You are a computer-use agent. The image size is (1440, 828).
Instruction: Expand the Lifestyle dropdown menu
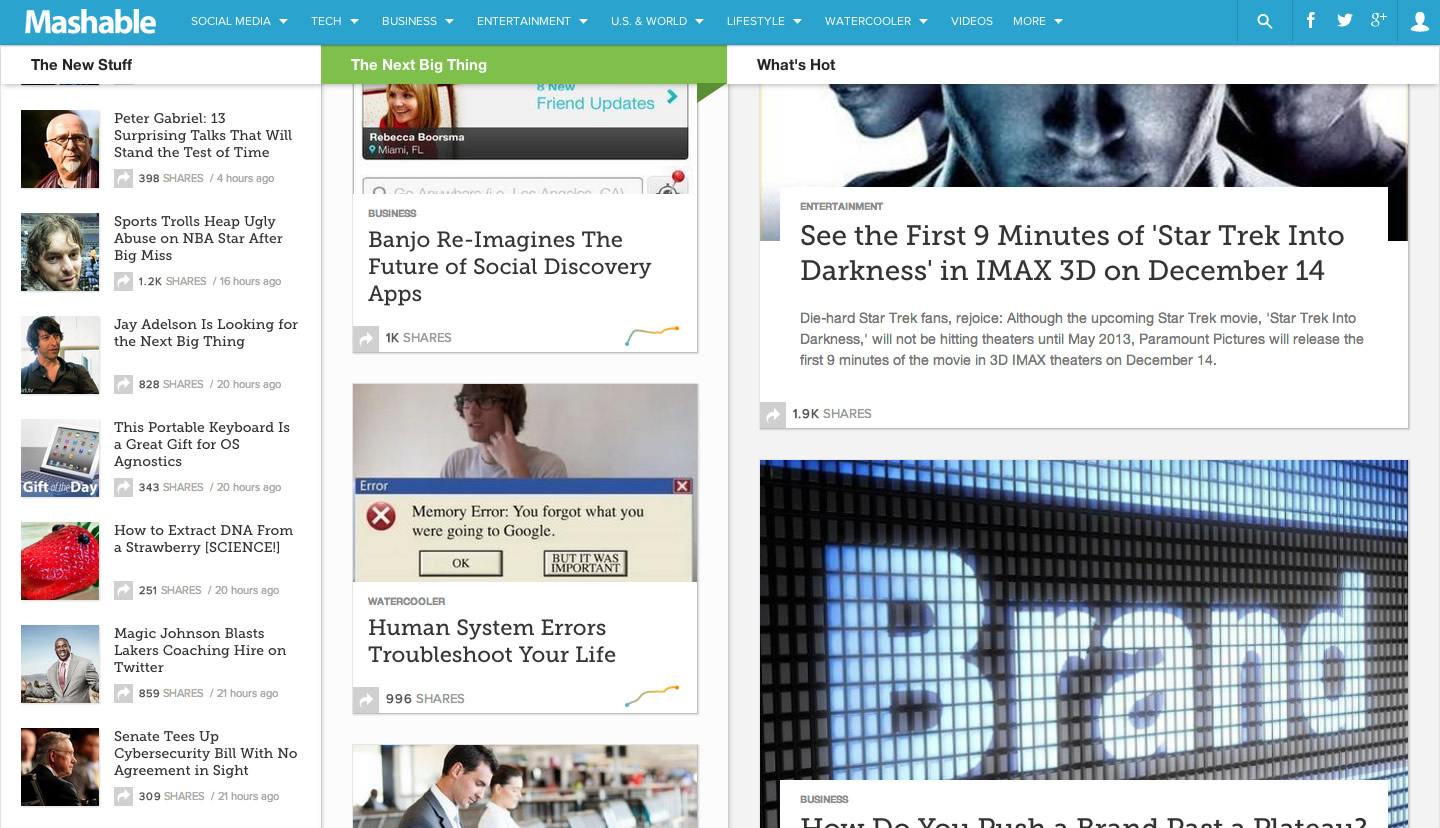click(764, 21)
